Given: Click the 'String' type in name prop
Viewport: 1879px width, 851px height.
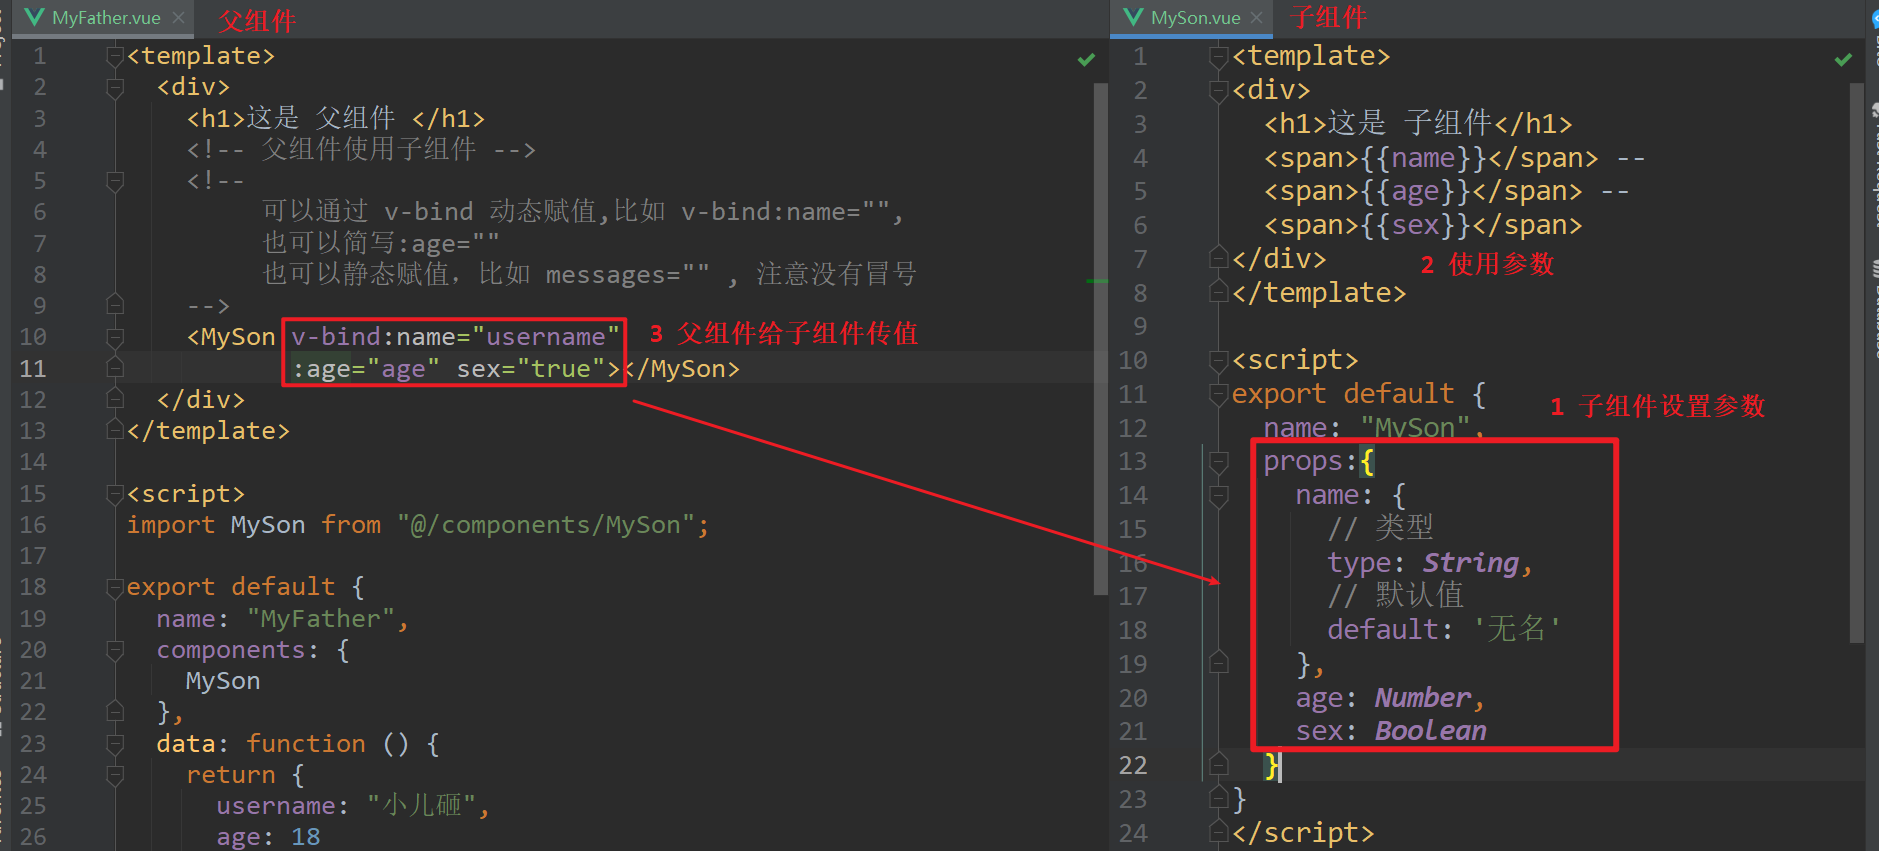Looking at the screenshot, I should 1471,563.
